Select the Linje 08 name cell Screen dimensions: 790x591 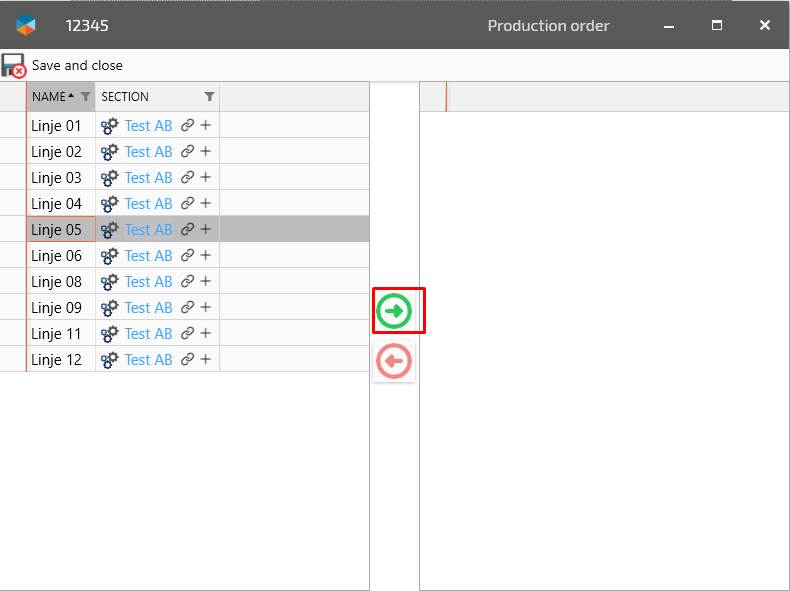tap(57, 282)
